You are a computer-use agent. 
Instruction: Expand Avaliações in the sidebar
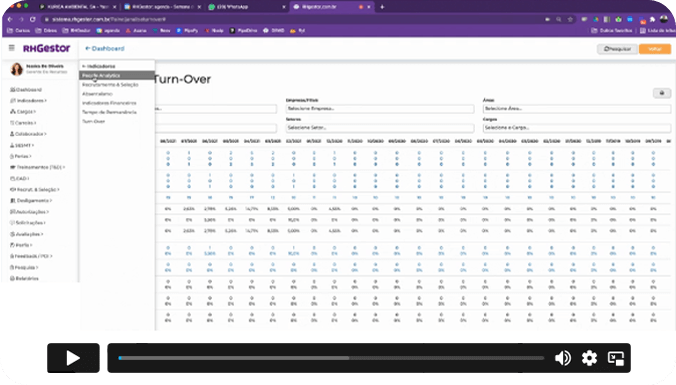(27, 234)
